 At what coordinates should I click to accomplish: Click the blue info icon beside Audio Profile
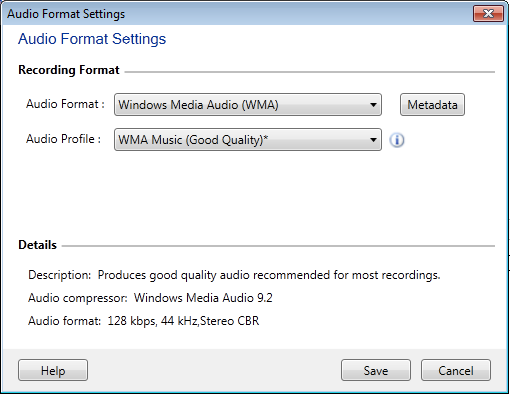(397, 140)
